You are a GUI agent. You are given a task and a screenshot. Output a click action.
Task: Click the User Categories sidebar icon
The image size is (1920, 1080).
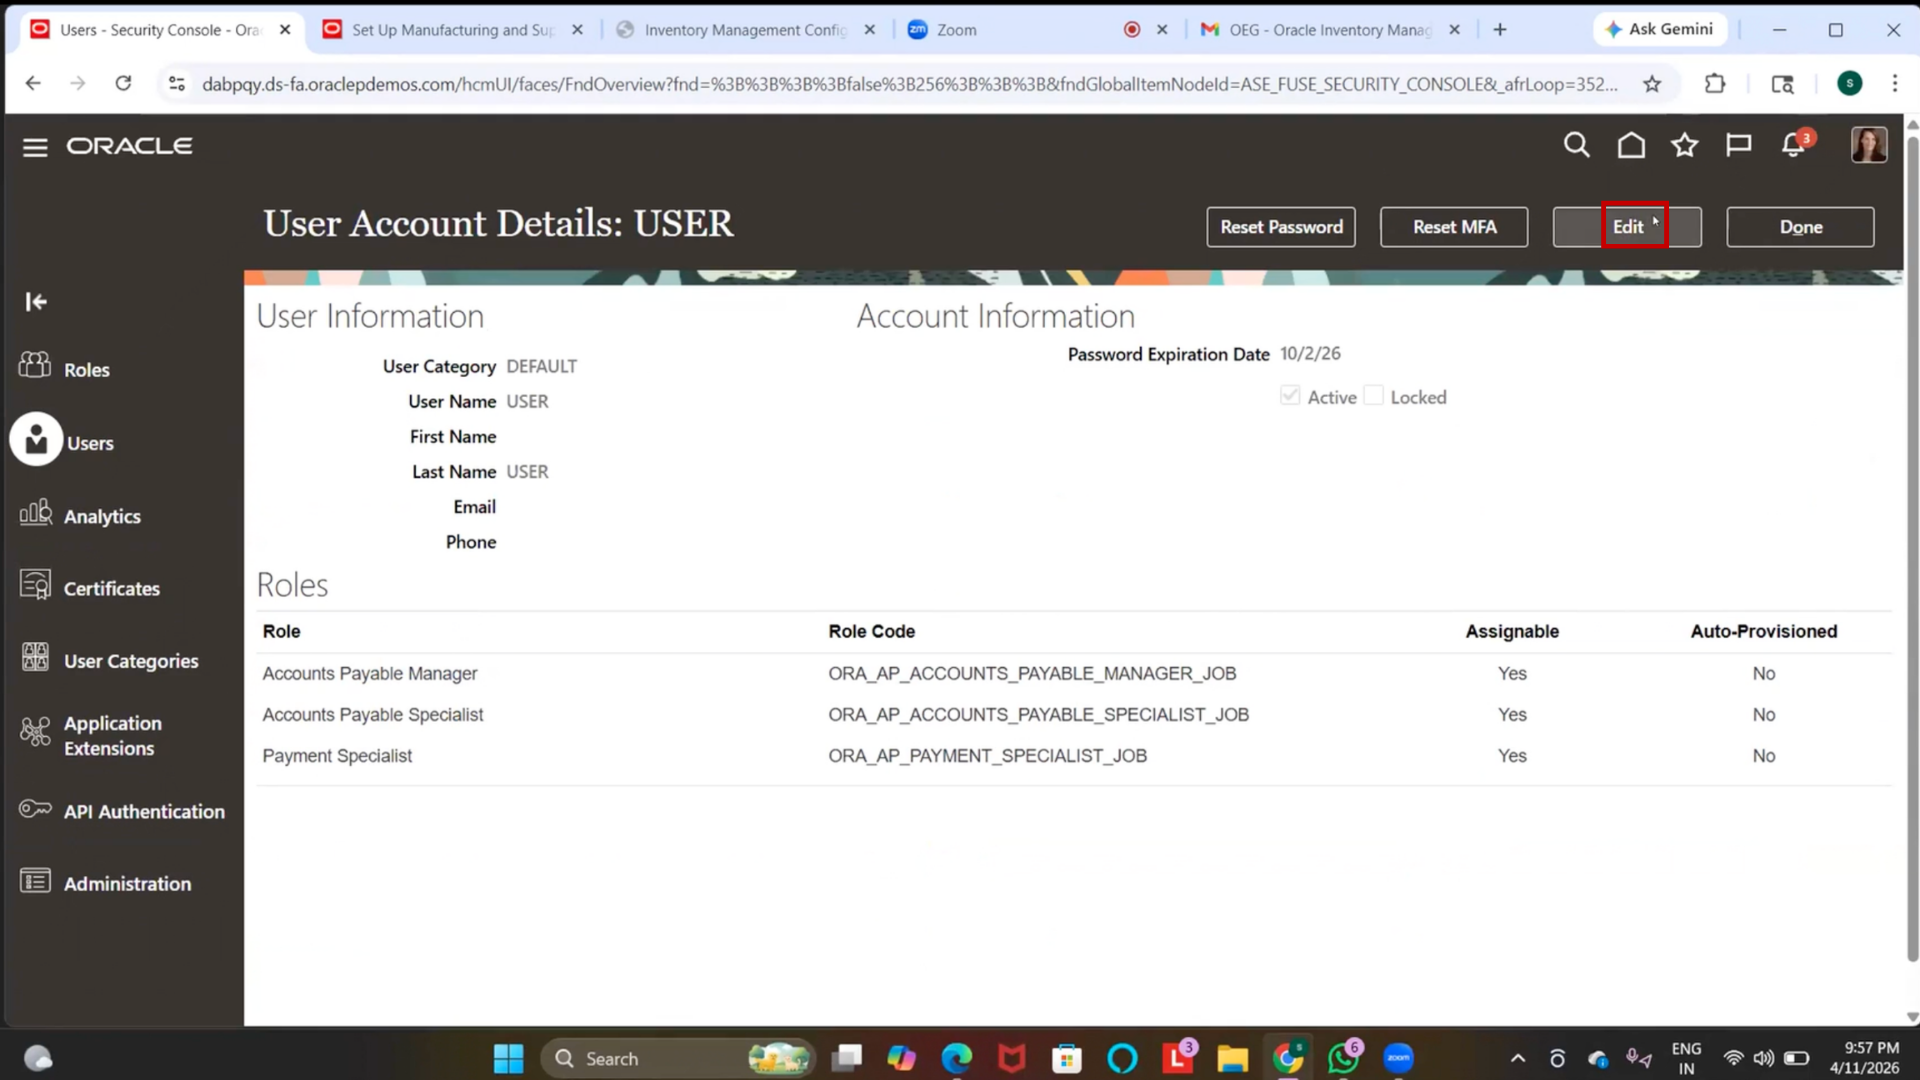(x=35, y=658)
